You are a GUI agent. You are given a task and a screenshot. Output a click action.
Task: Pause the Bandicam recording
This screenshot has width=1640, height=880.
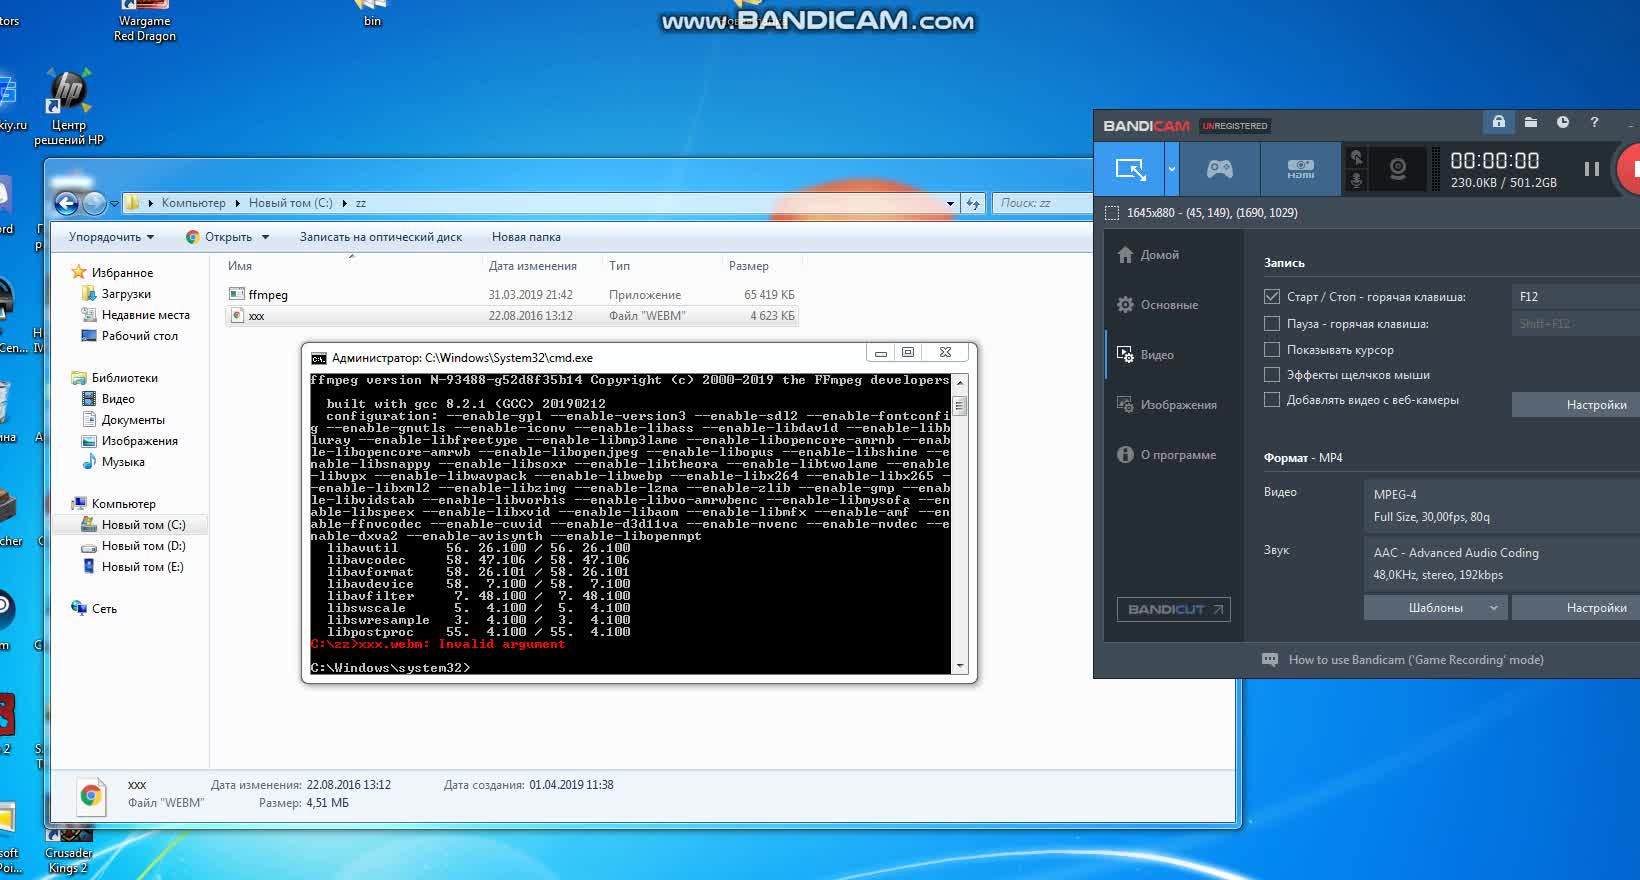pyautogui.click(x=1592, y=169)
